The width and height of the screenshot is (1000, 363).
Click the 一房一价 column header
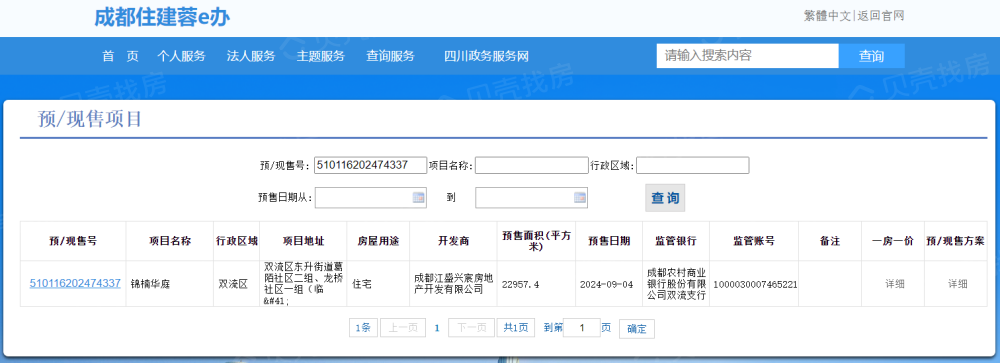click(x=893, y=241)
